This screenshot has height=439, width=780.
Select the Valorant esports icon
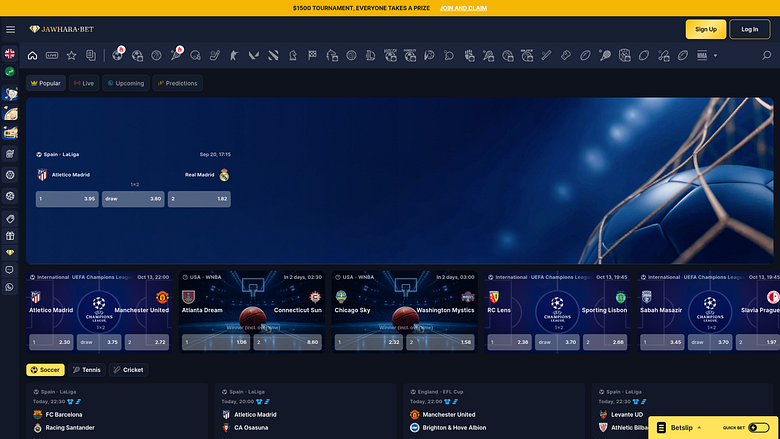pyautogui.click(x=254, y=55)
